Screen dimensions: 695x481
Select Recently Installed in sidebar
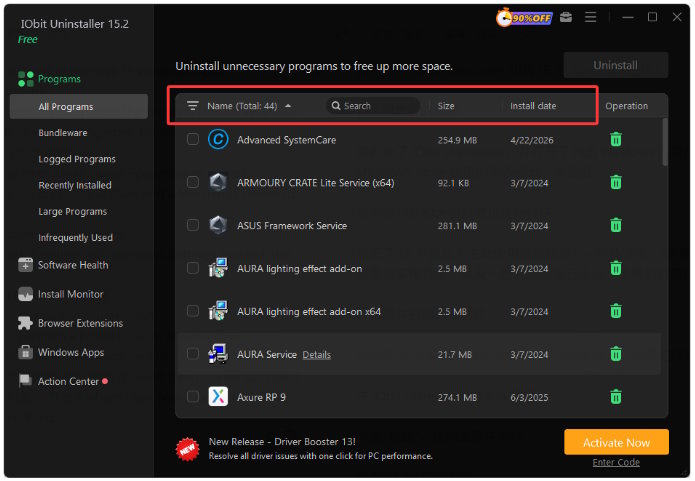74,185
